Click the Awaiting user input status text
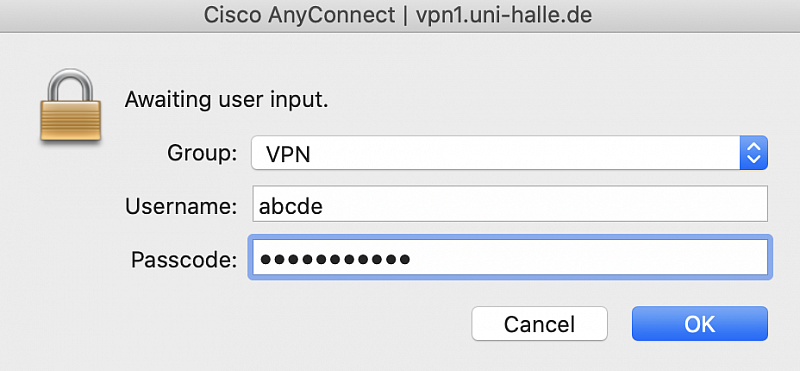The width and height of the screenshot is (800, 371). [x=227, y=100]
